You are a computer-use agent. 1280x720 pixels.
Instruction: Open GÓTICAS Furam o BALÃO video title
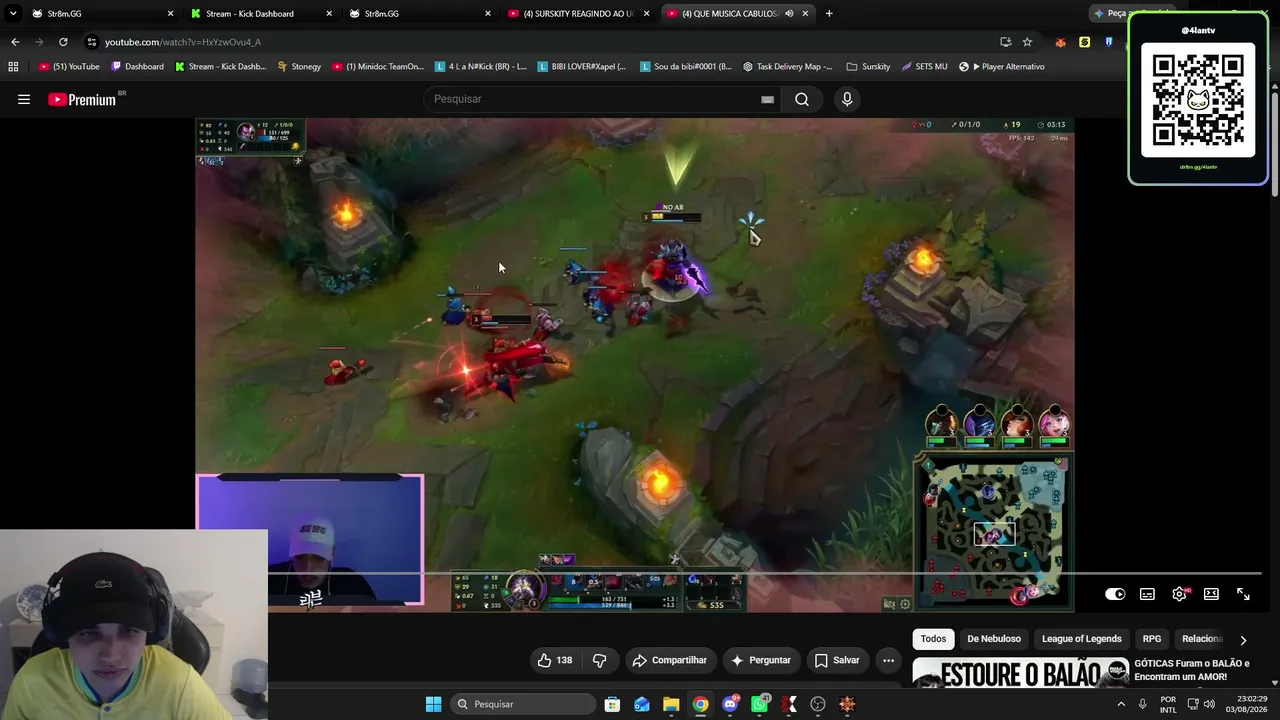pyautogui.click(x=1192, y=670)
